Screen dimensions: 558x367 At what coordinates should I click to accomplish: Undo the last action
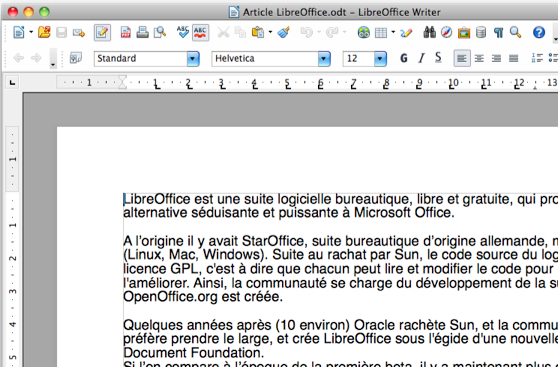[307, 33]
